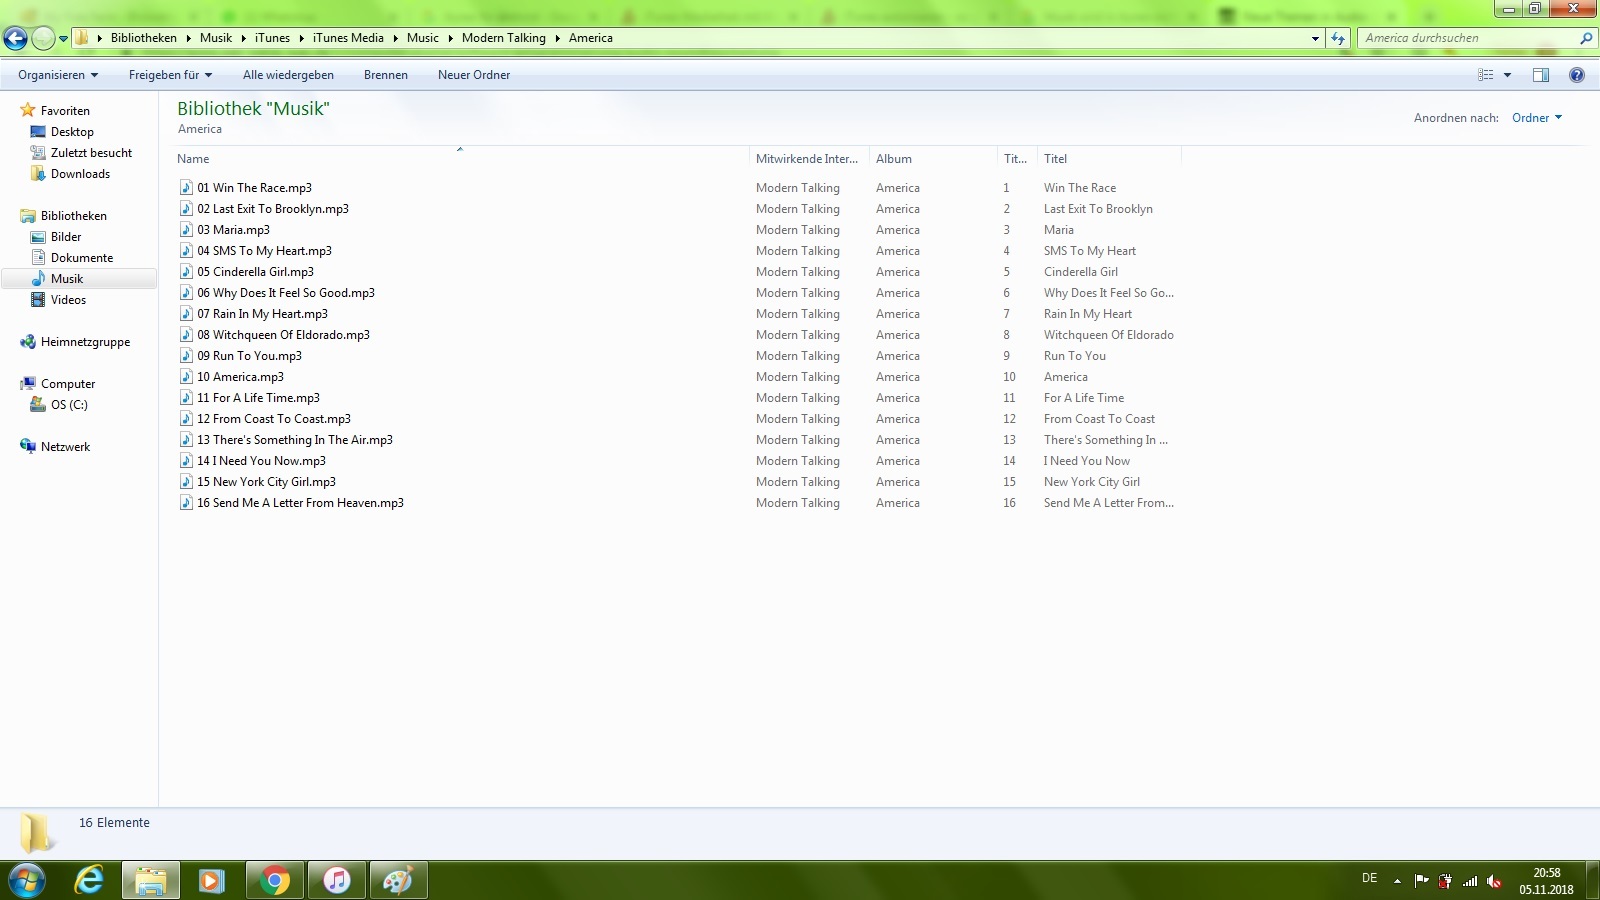The image size is (1600, 900).
Task: Open recent locations dropdown beside the Forward button
Action: coord(63,38)
